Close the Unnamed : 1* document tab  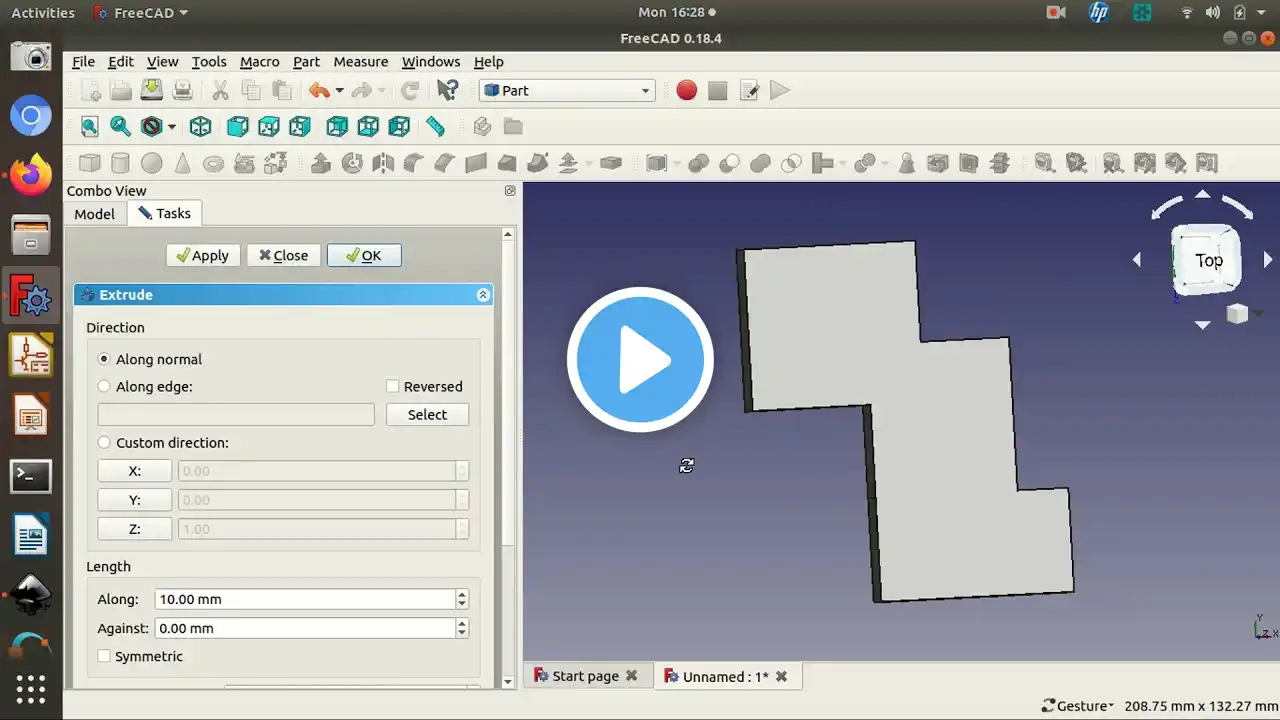[782, 676]
